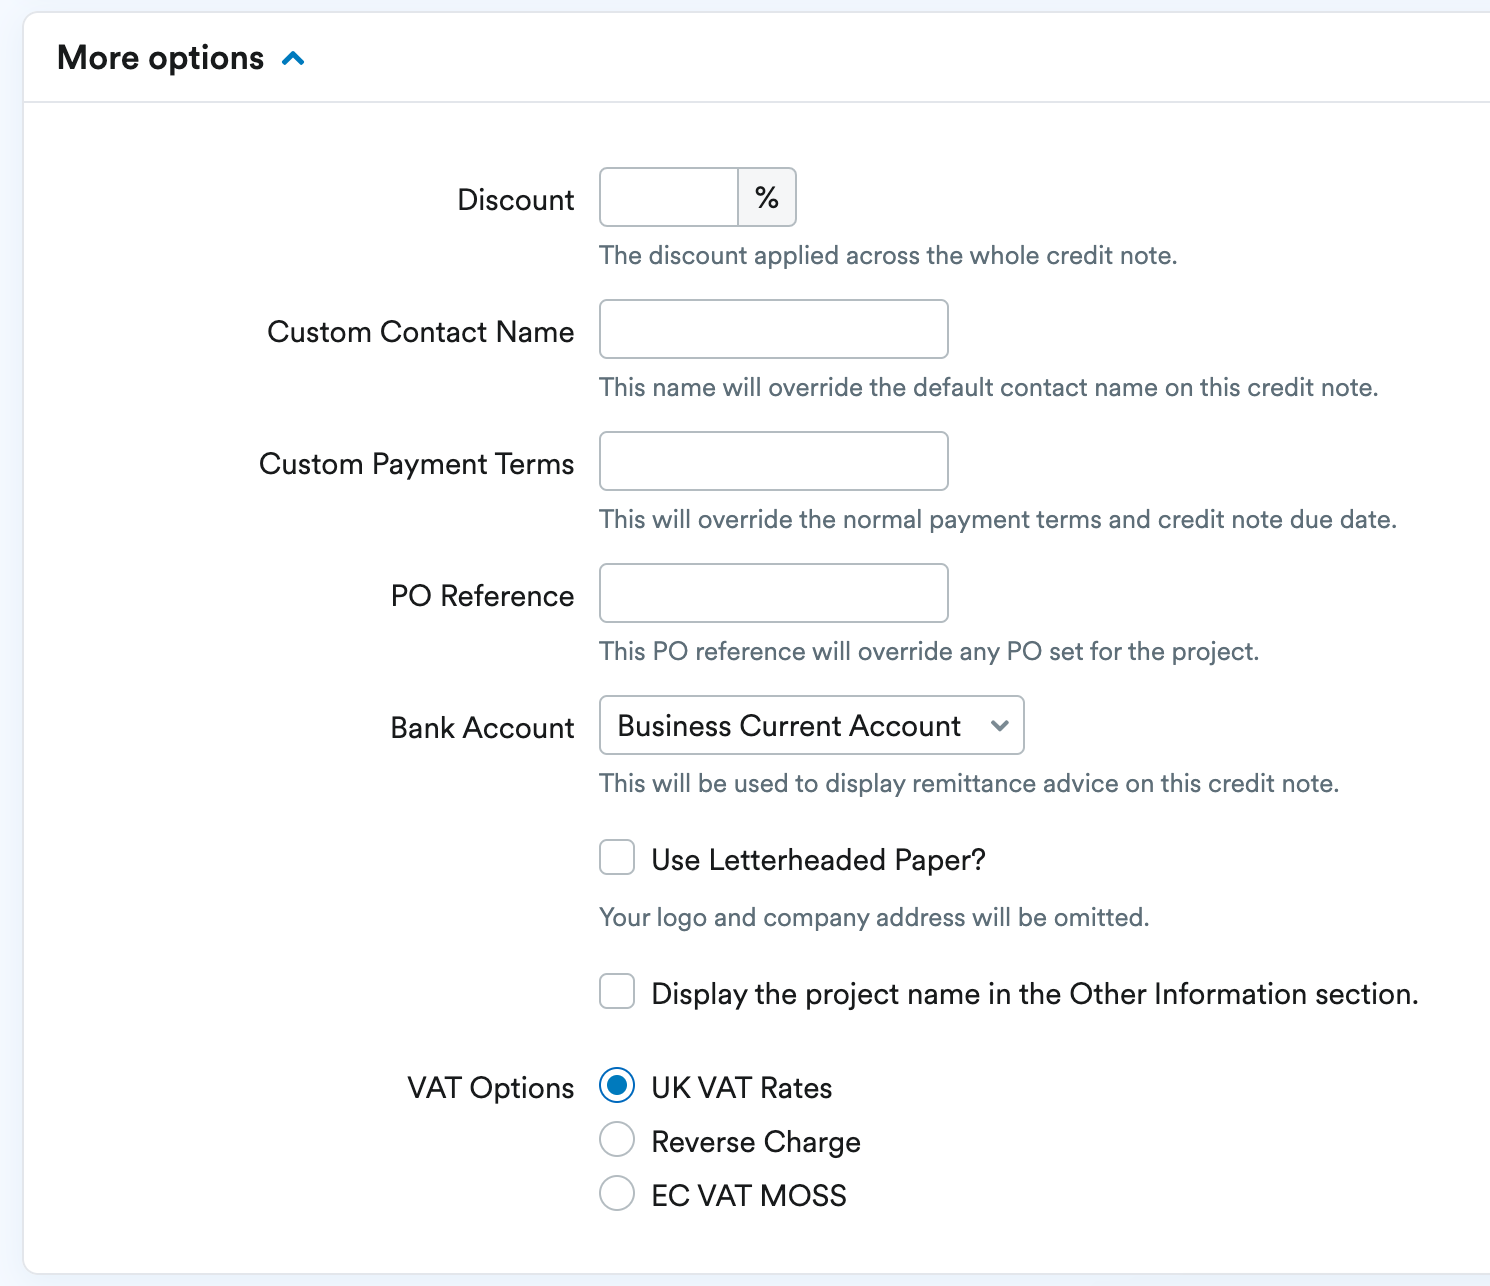Open the Bank Account dropdown
The height and width of the screenshot is (1286, 1490).
coord(812,725)
